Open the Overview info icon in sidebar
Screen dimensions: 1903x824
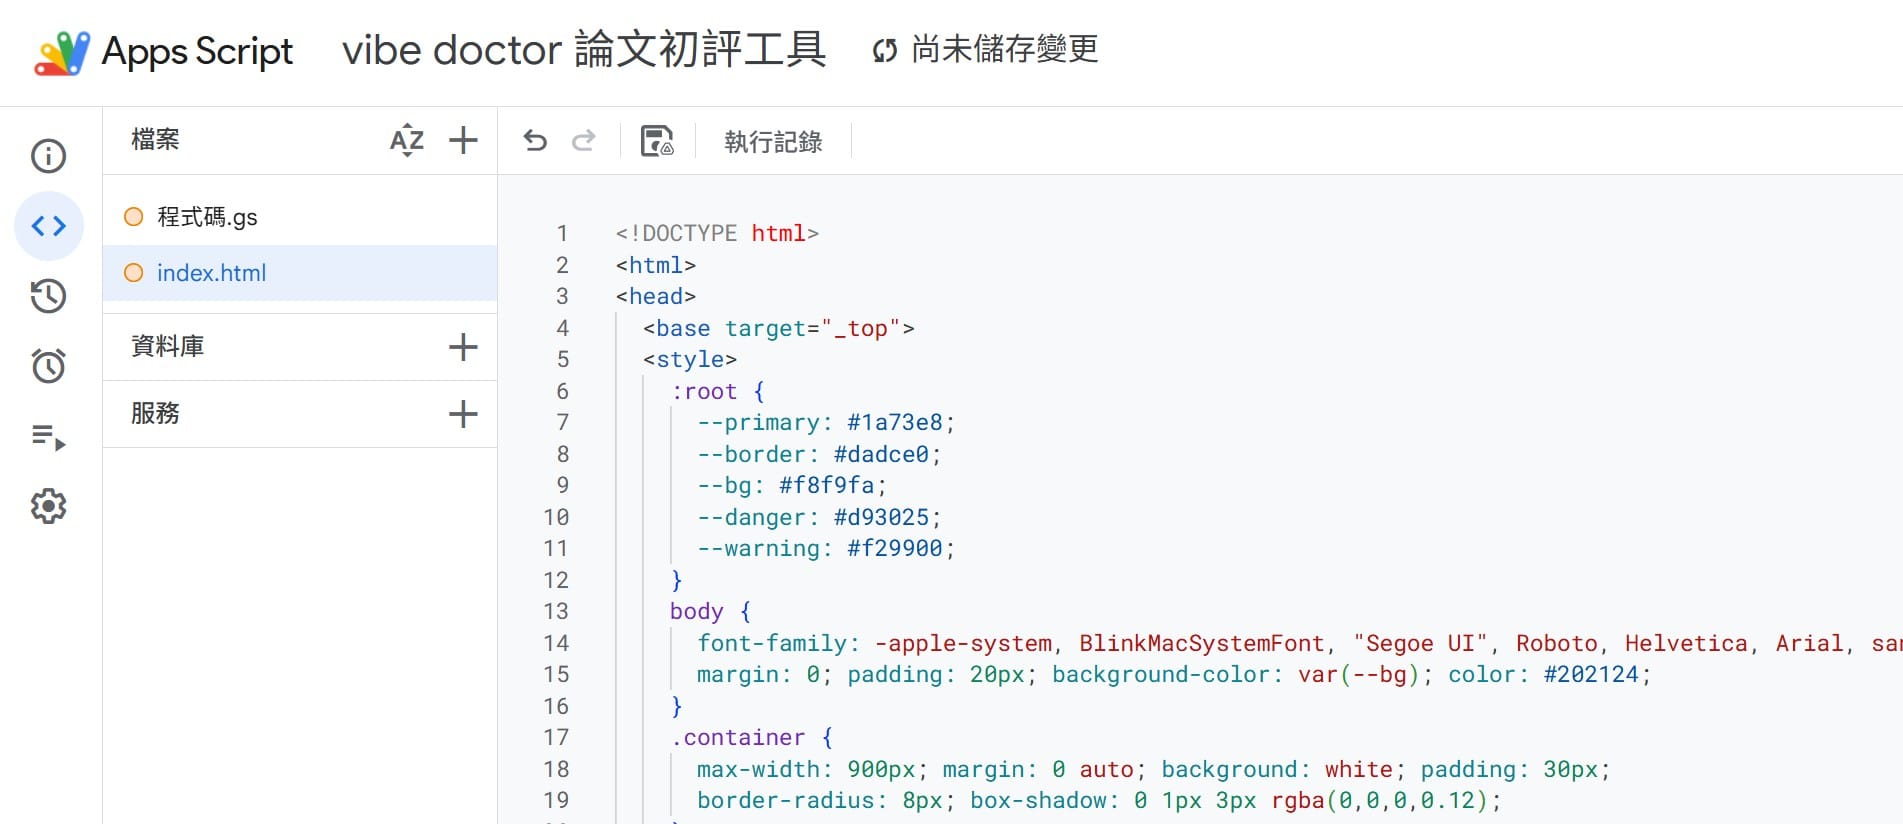[48, 156]
